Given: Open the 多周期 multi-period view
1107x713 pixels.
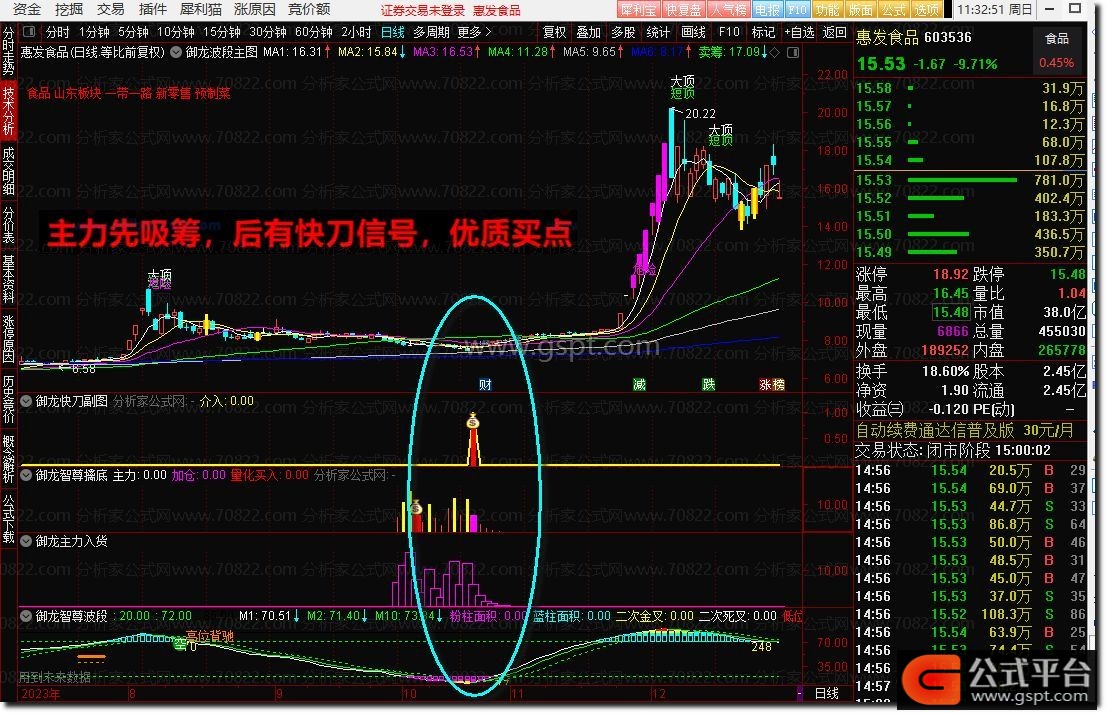Looking at the screenshot, I should pos(431,32).
